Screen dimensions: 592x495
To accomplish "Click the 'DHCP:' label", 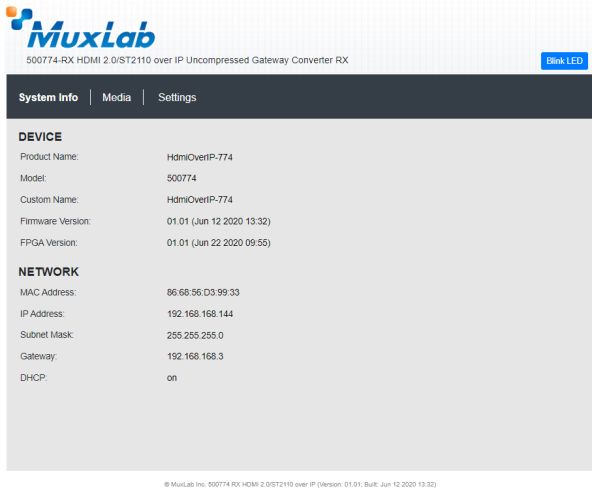I will (x=34, y=378).
